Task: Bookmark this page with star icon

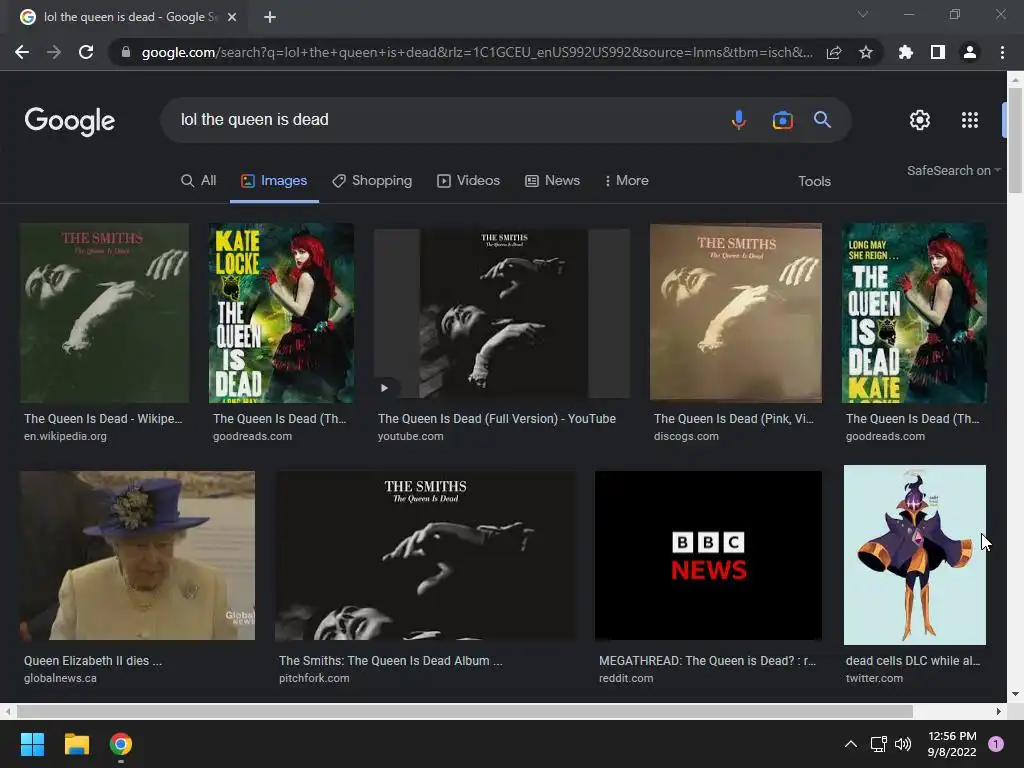Action: (866, 52)
